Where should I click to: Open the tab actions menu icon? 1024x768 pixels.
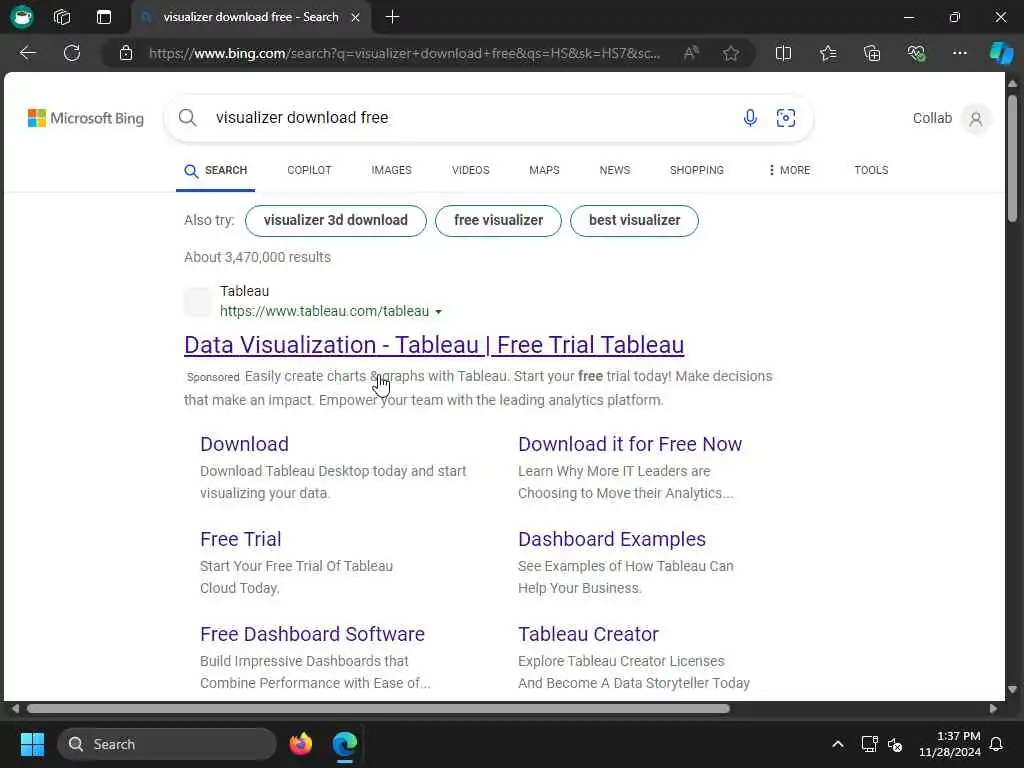104,17
